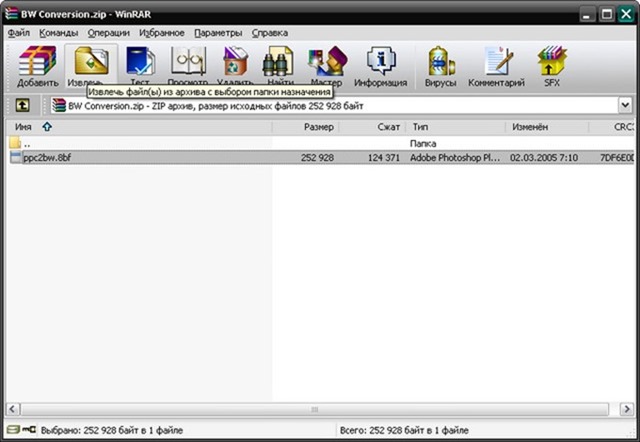The image size is (640, 442).
Task: Click the packed size 124 371
Action: pyautogui.click(x=384, y=158)
